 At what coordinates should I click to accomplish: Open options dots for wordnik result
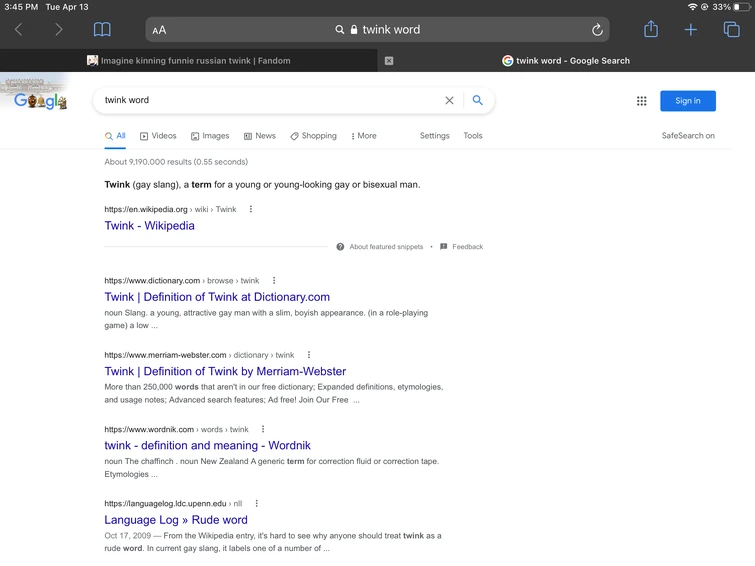(262, 429)
